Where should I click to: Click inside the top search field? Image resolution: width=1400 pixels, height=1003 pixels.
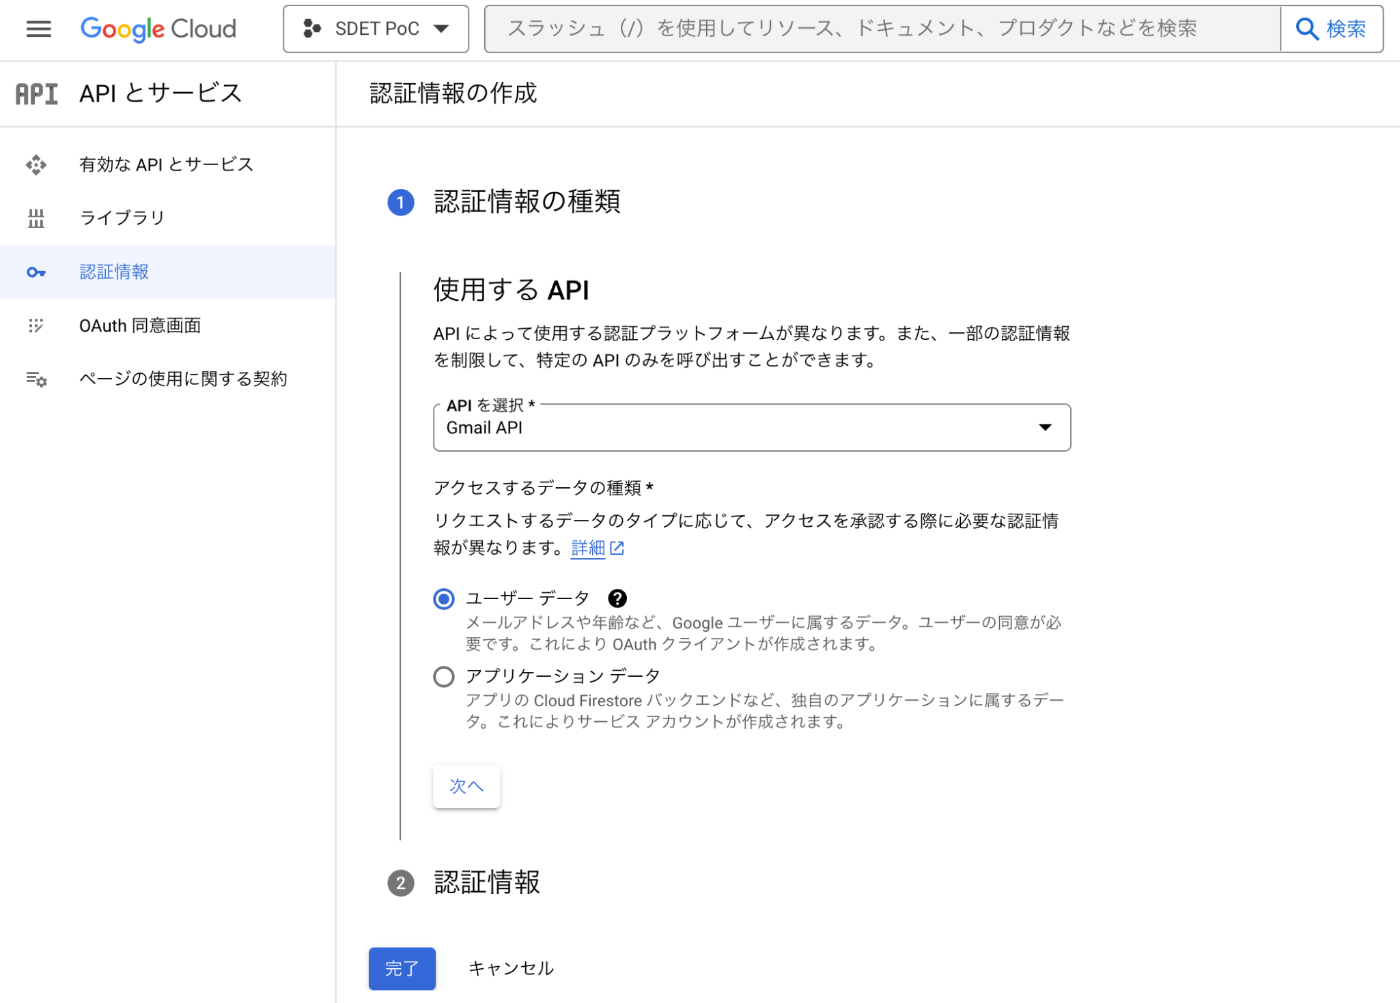880,28
